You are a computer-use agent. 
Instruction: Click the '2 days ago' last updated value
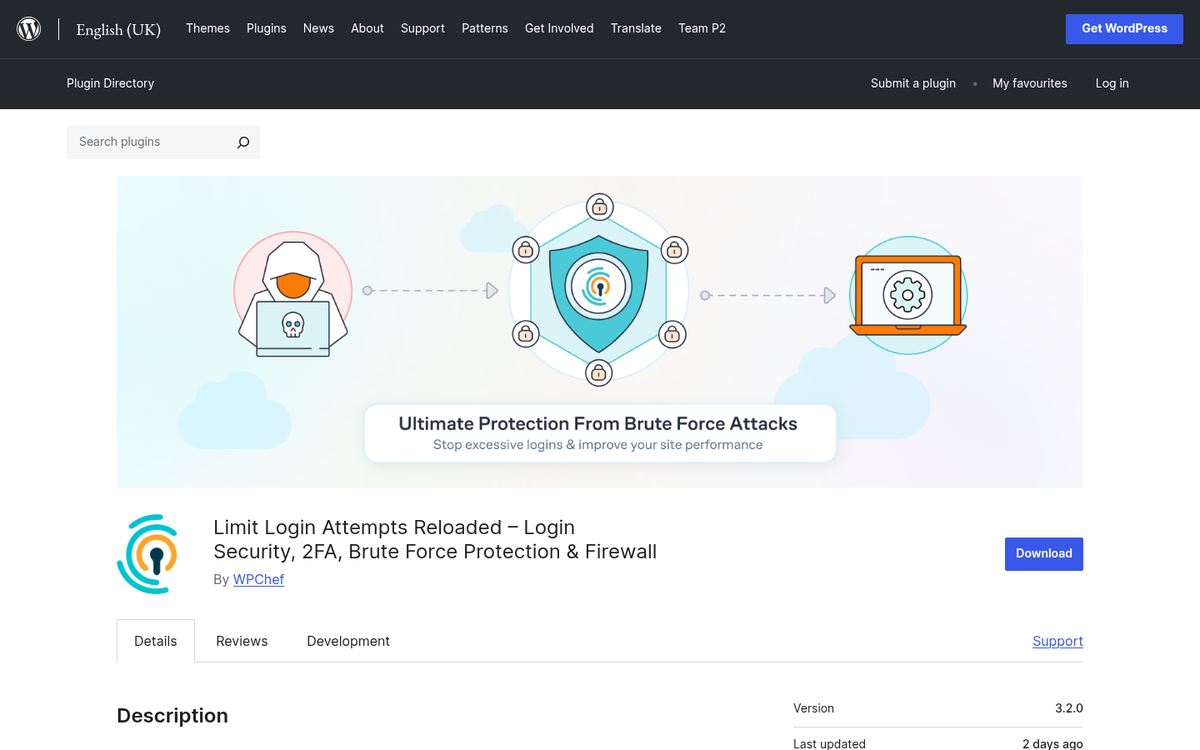(x=1053, y=744)
